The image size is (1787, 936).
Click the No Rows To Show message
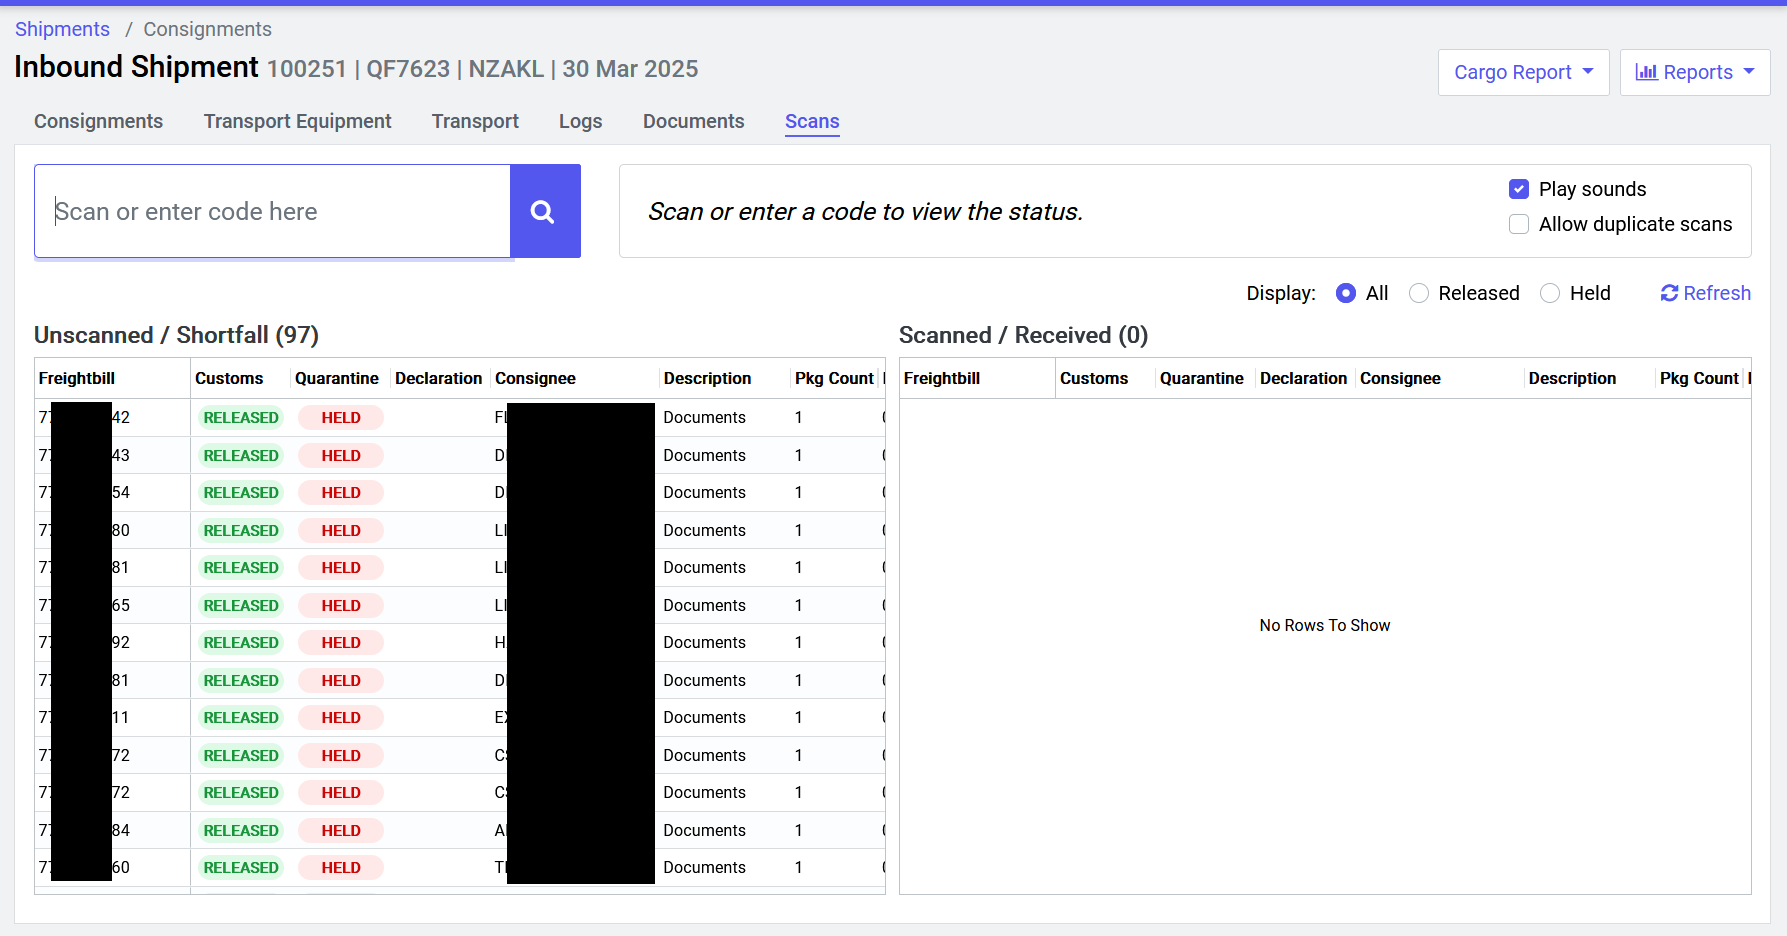point(1325,625)
